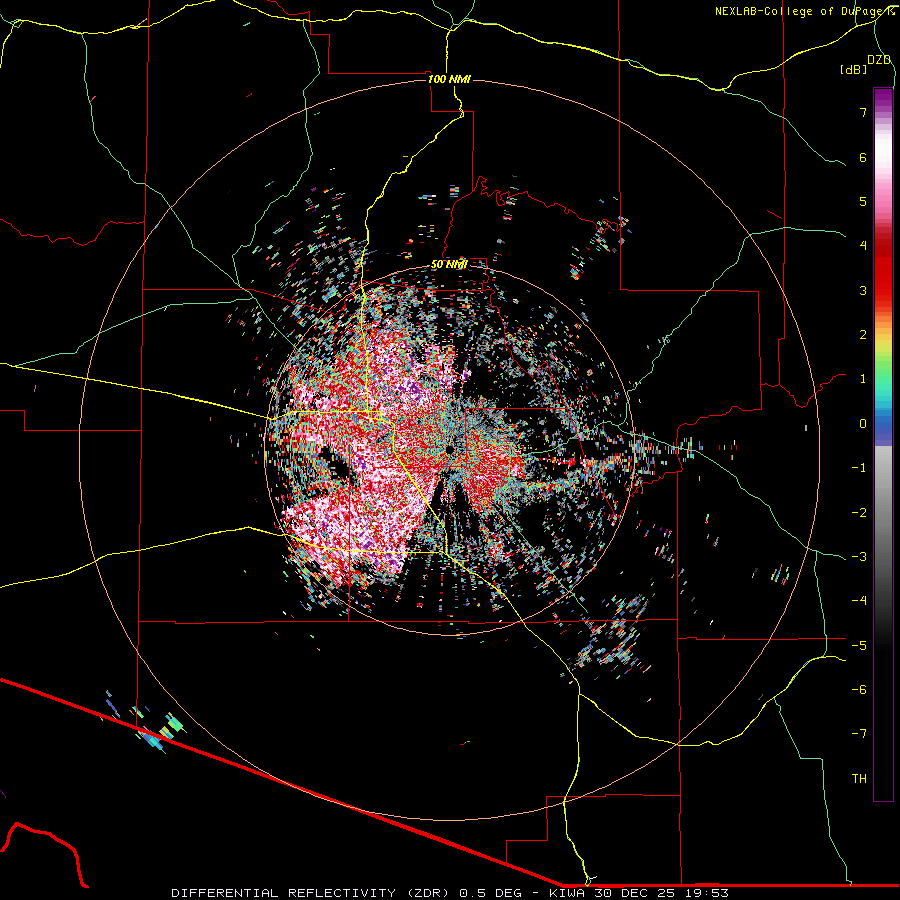
Task: Click the 0 value on the scale
Action: (x=863, y=424)
